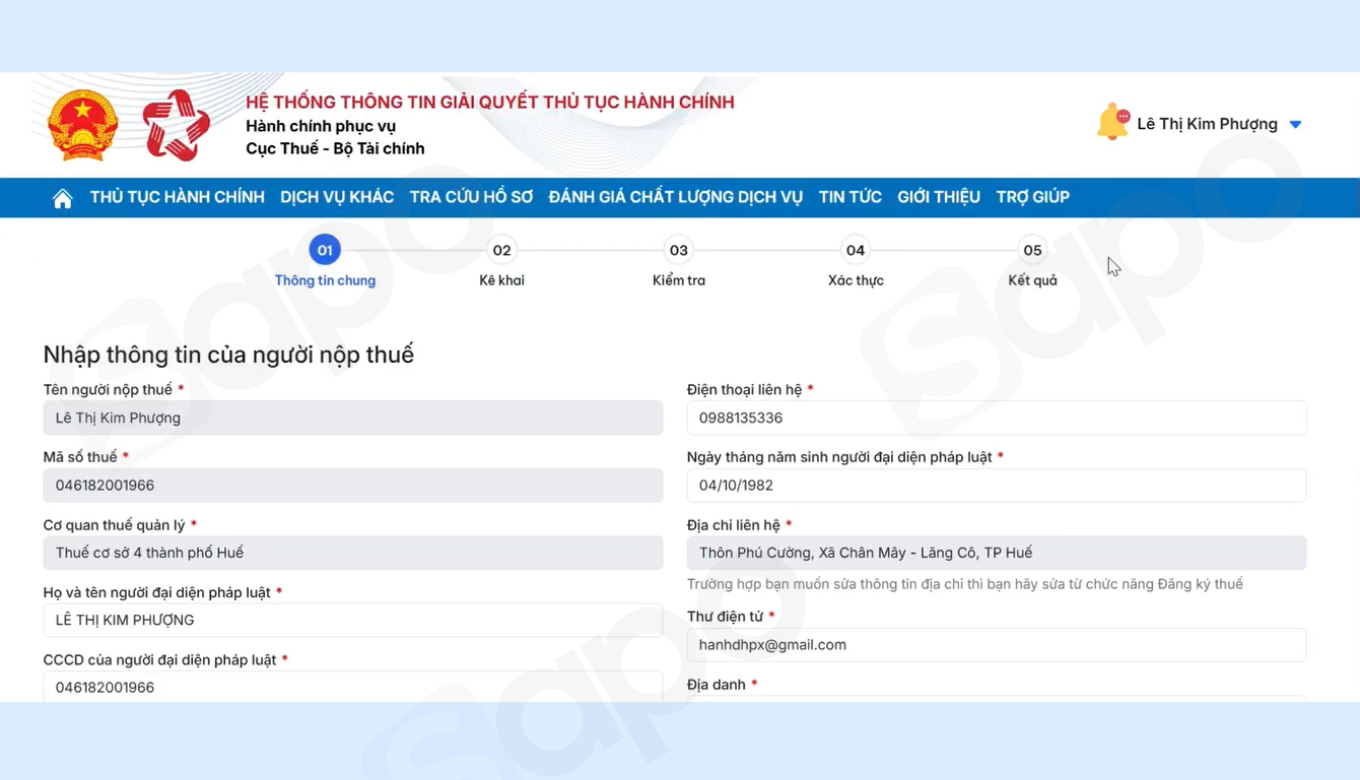1360x780 pixels.
Task: Click the Điện thoại liên hệ input field
Action: point(996,418)
